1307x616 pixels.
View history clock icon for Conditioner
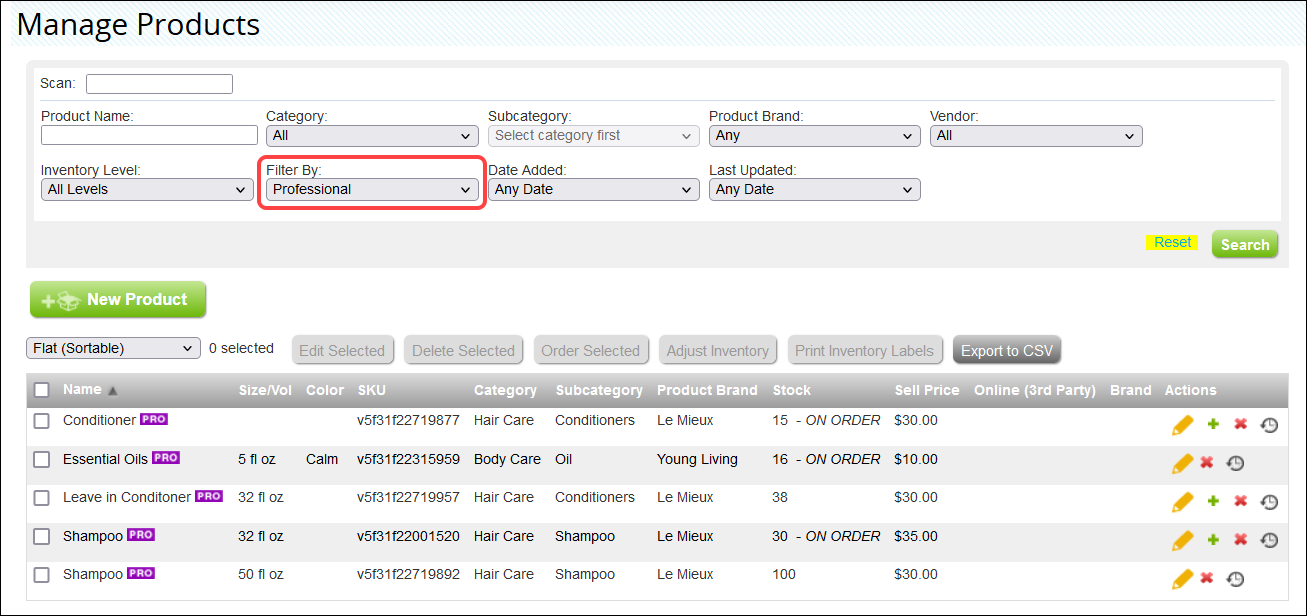pyautogui.click(x=1269, y=425)
